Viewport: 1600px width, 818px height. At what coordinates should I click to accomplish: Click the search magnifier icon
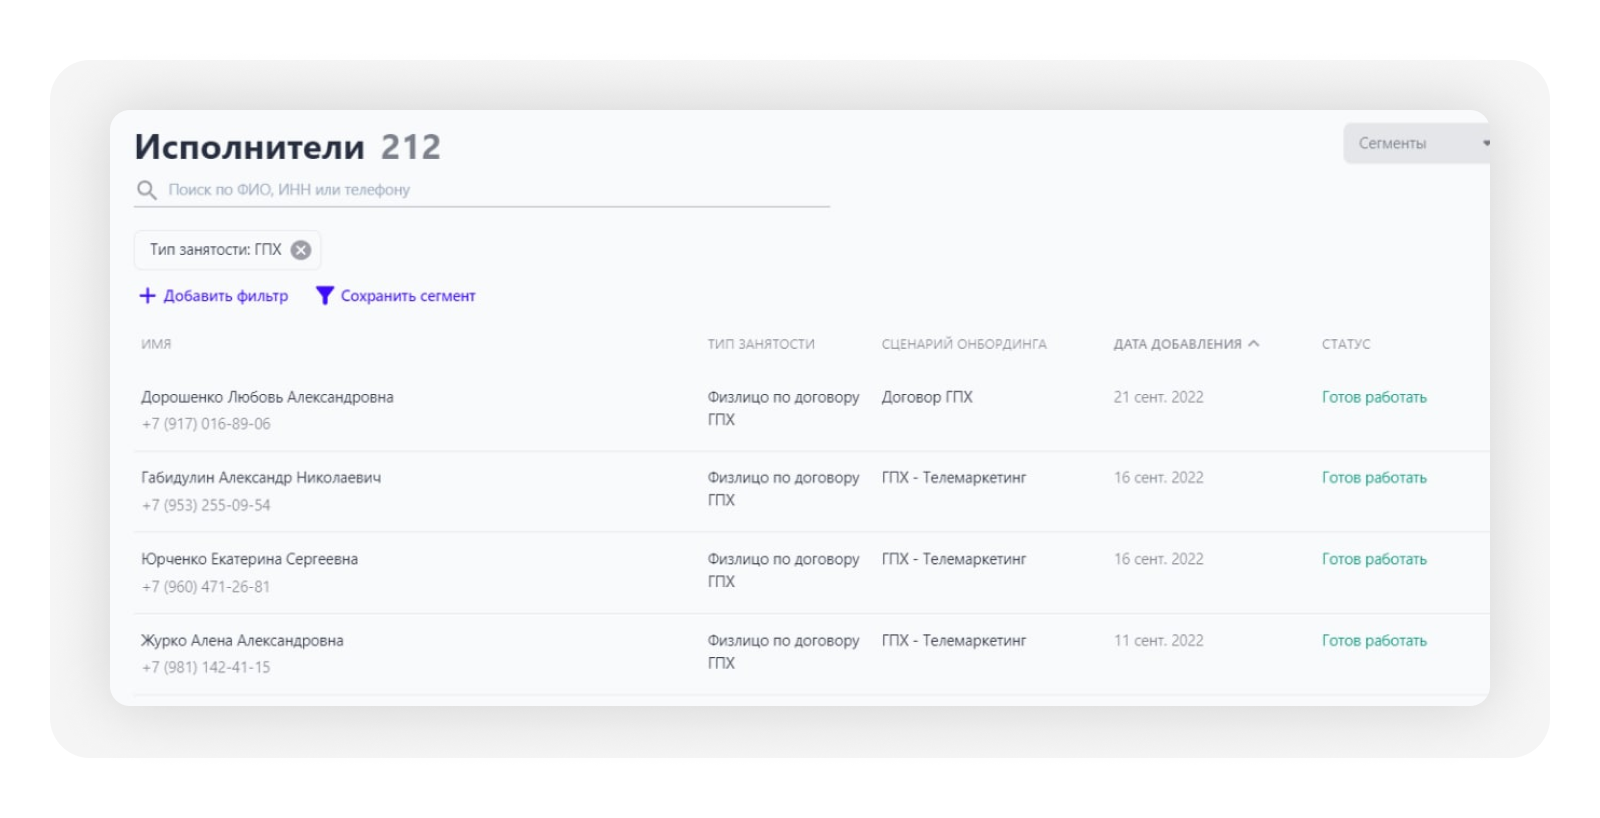click(x=147, y=190)
